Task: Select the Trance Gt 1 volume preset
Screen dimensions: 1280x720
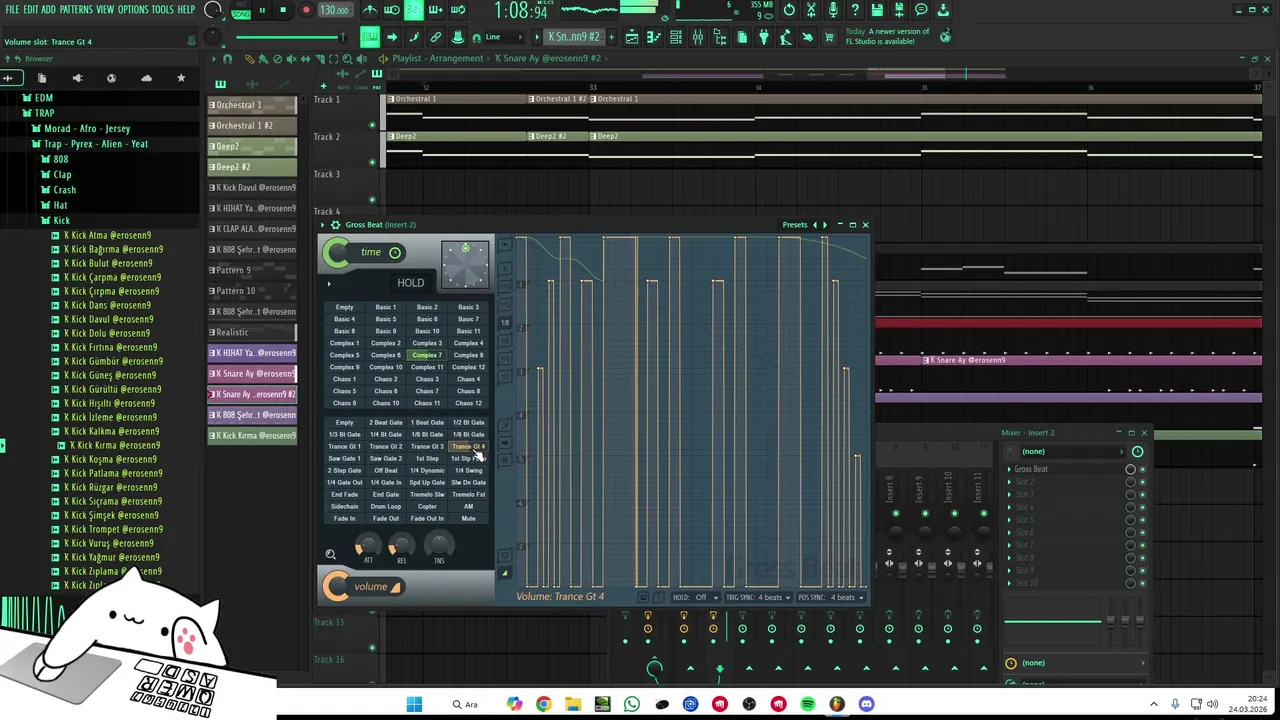Action: (344, 446)
